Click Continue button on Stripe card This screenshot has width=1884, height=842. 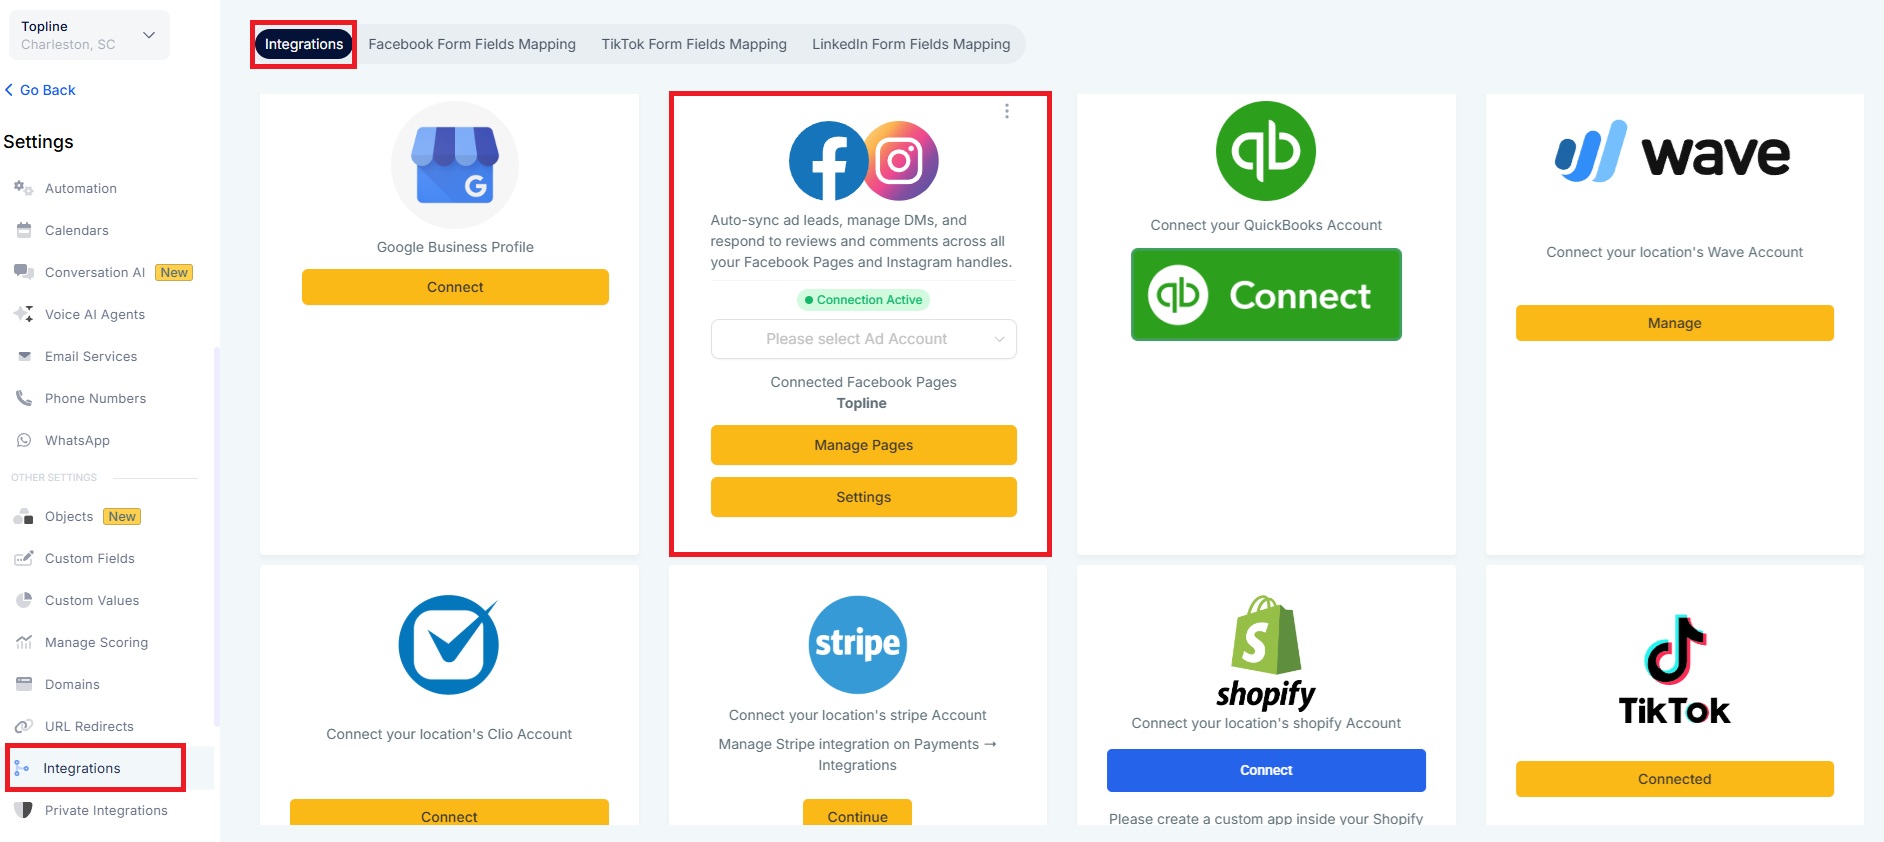pos(858,813)
